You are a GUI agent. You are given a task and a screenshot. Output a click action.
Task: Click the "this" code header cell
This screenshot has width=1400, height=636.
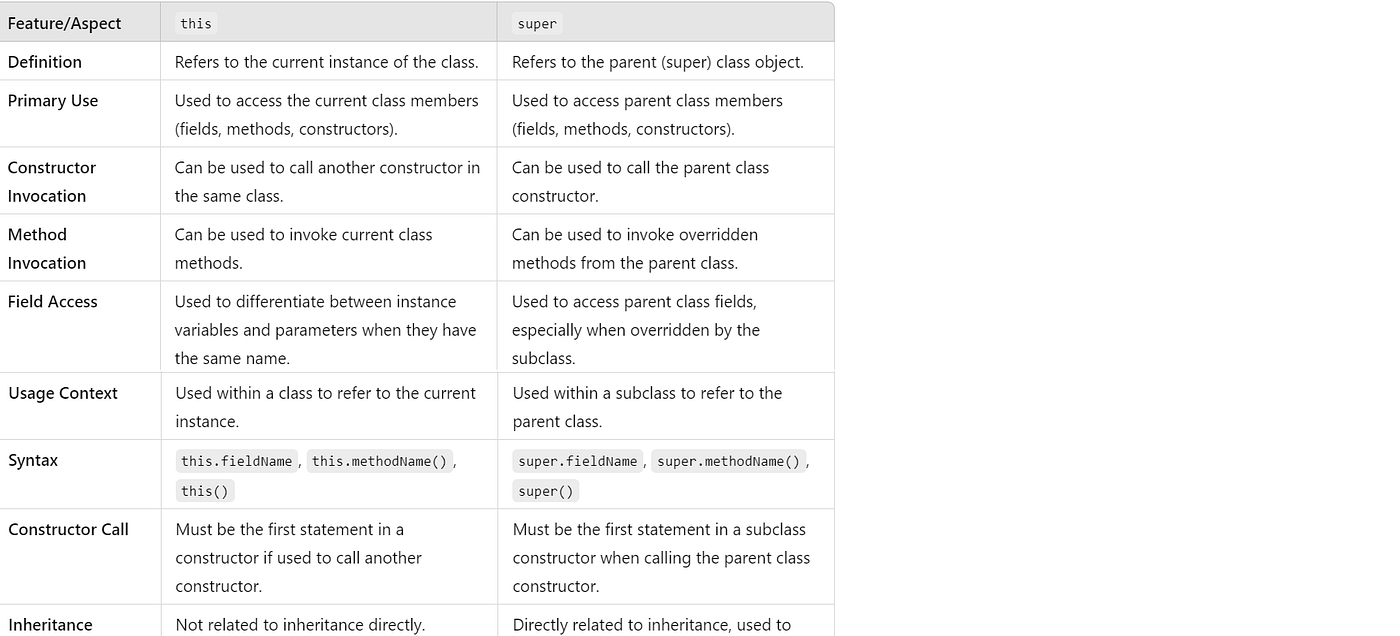196,23
